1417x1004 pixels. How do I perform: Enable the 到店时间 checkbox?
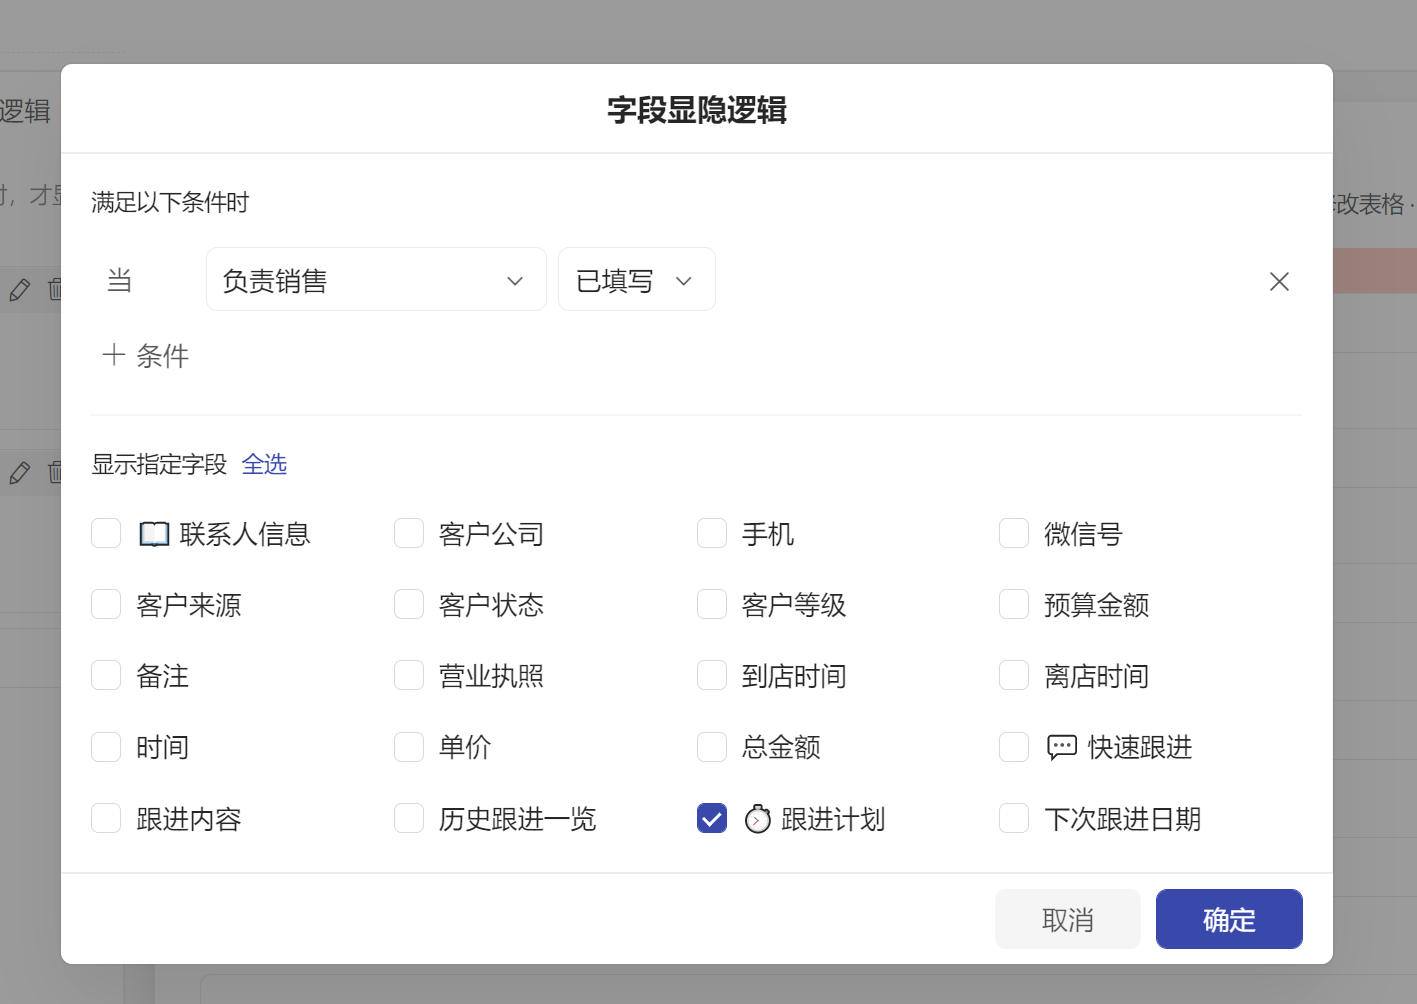(712, 675)
